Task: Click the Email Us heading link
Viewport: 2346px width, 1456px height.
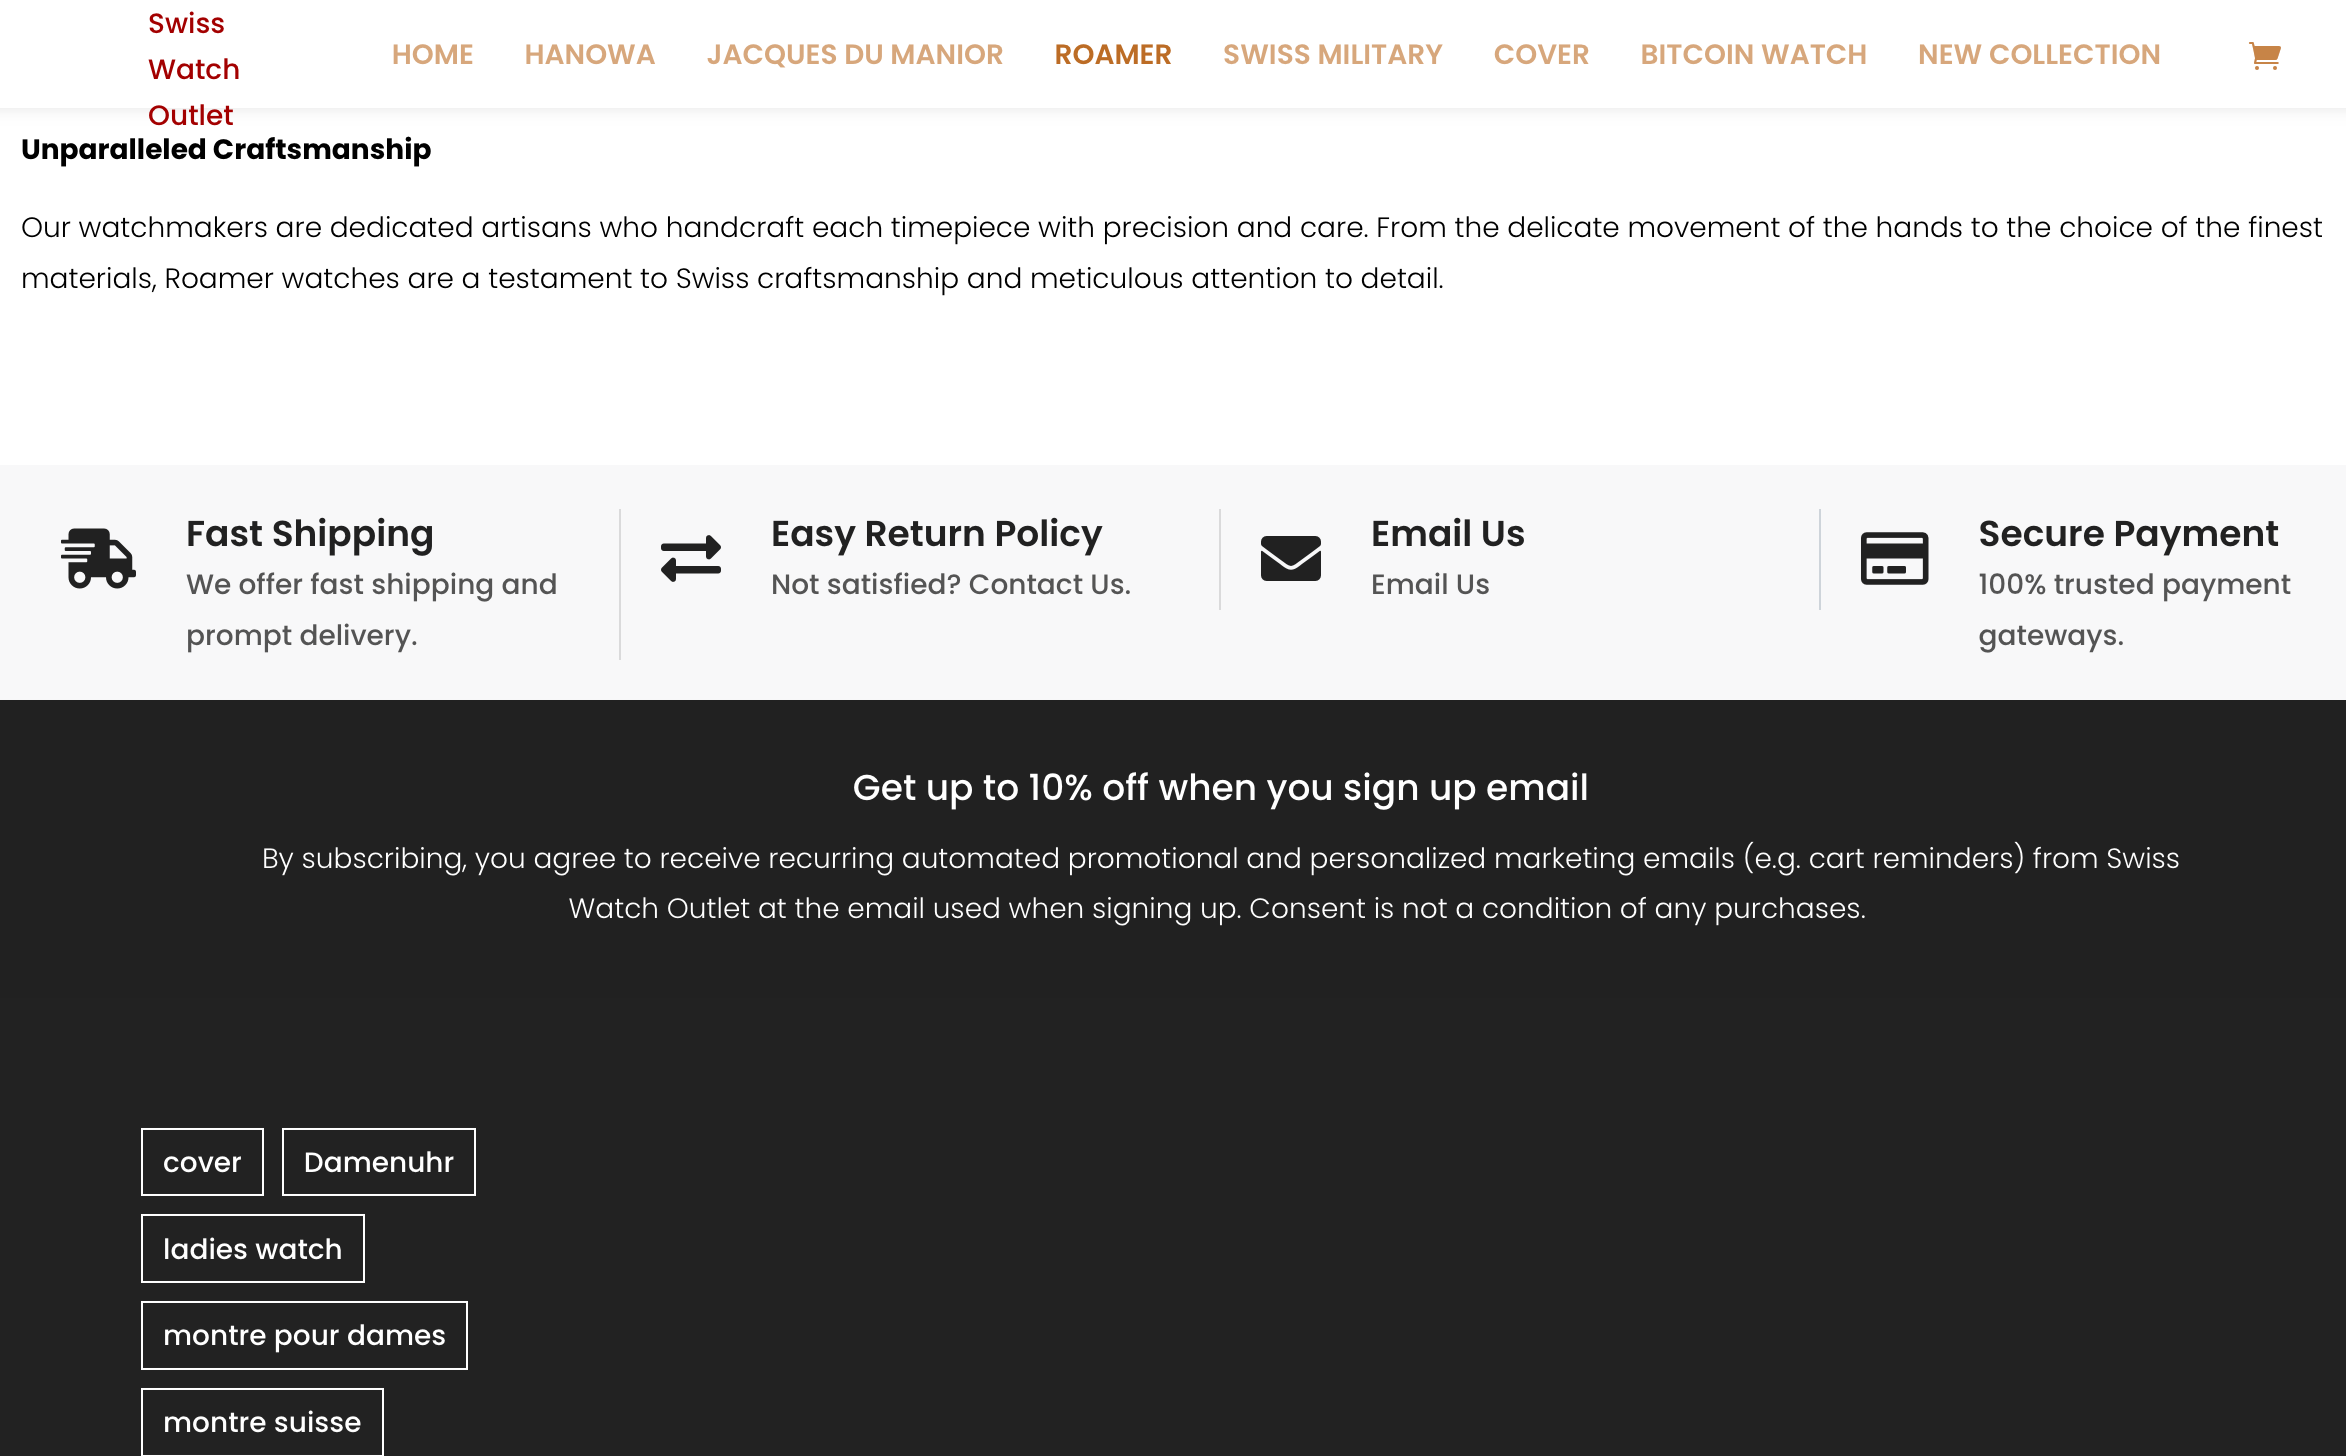Action: pos(1448,534)
